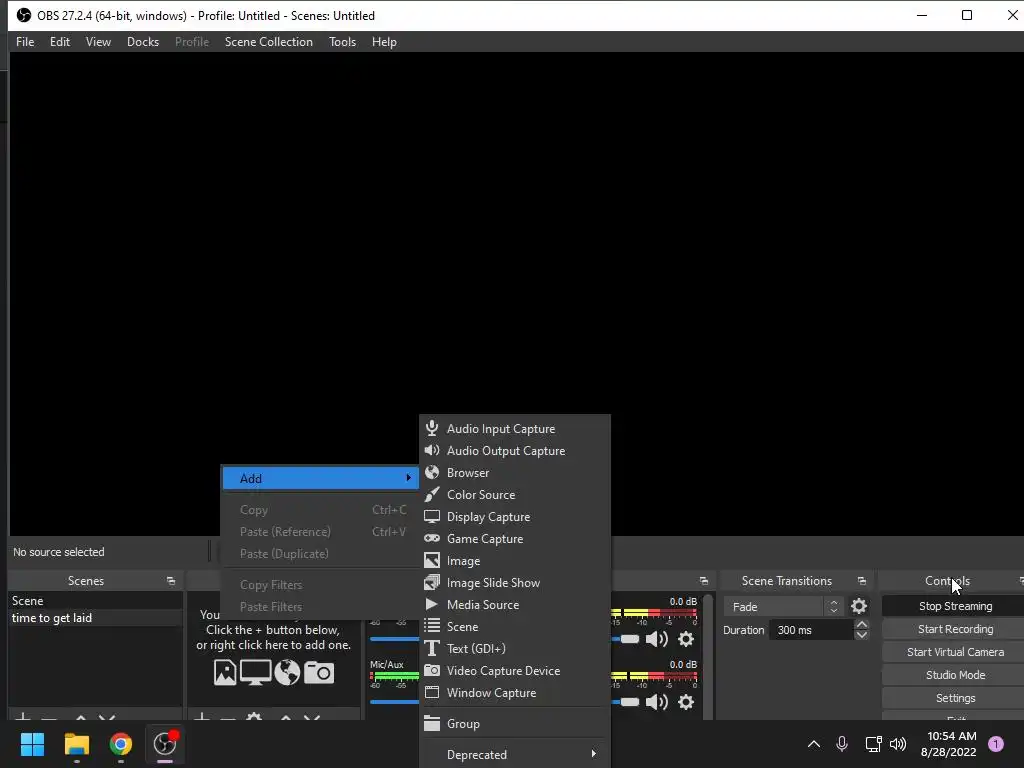This screenshot has width=1024, height=768.
Task: Add a Text (GDI+) source
Action: click(x=515, y=648)
